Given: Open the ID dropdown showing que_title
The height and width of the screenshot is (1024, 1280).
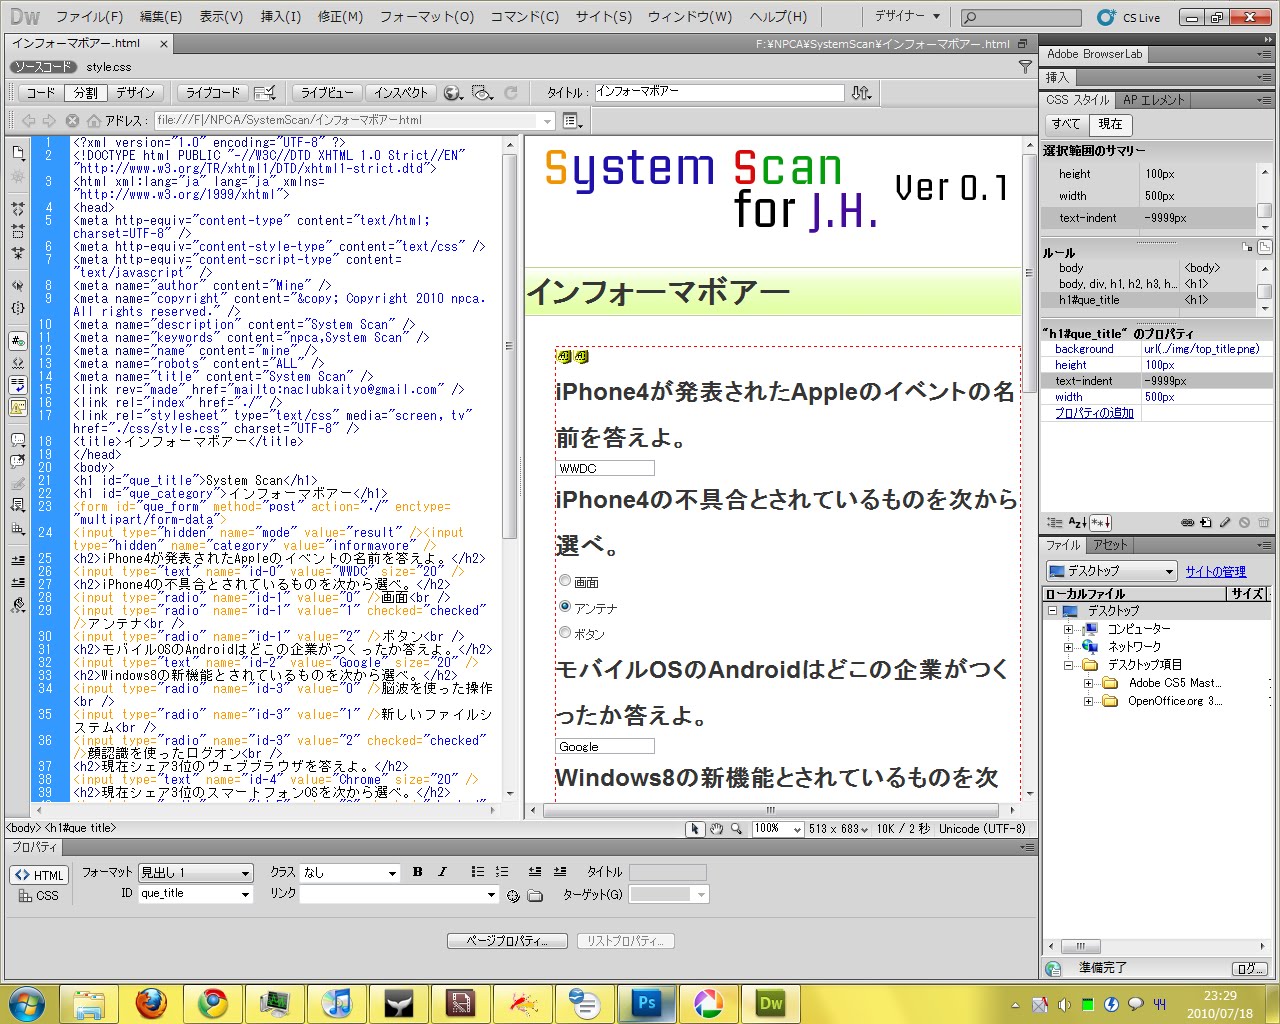Looking at the screenshot, I should pos(195,894).
